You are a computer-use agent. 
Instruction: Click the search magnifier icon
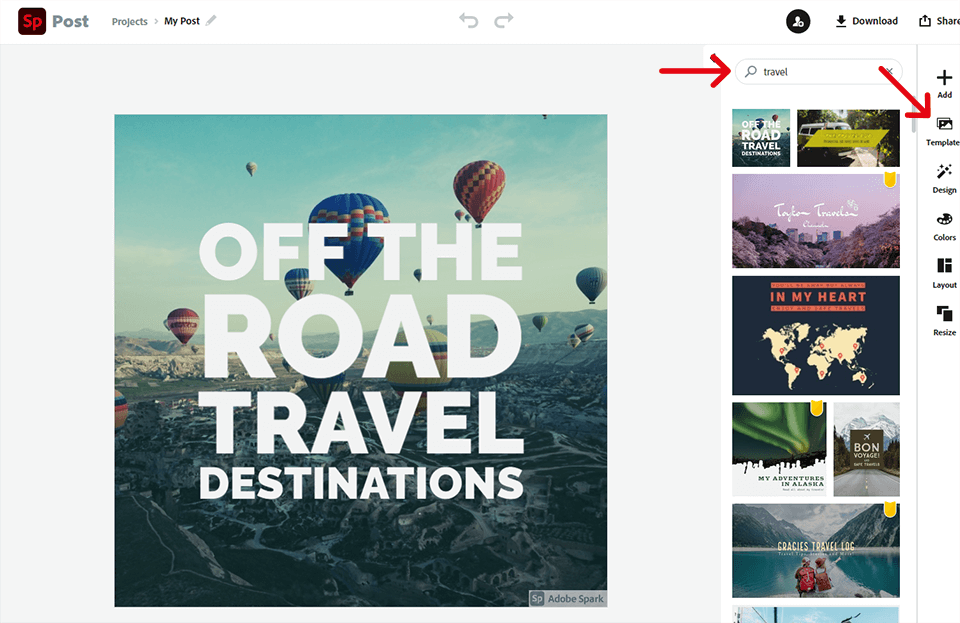(x=751, y=72)
